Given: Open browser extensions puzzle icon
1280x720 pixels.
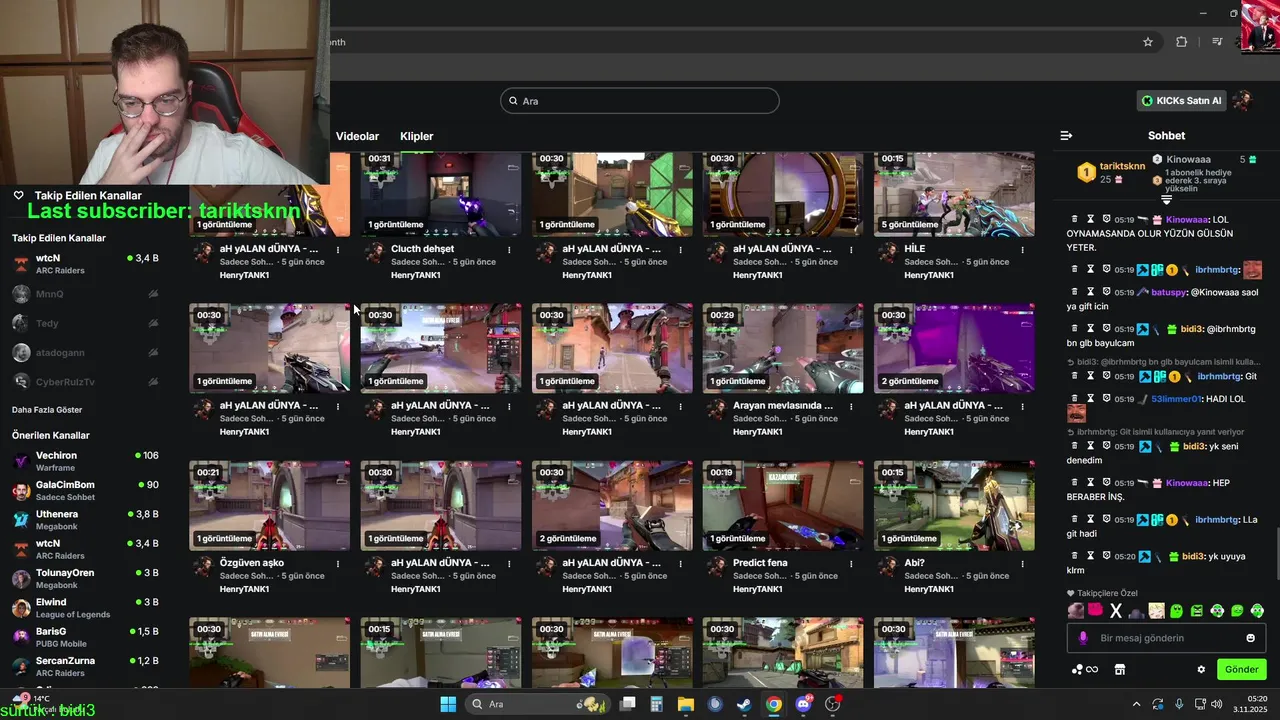Looking at the screenshot, I should 1182,42.
